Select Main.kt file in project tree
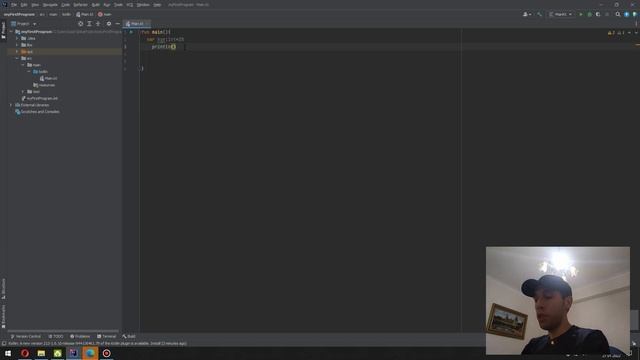The width and height of the screenshot is (640, 360). coord(48,78)
